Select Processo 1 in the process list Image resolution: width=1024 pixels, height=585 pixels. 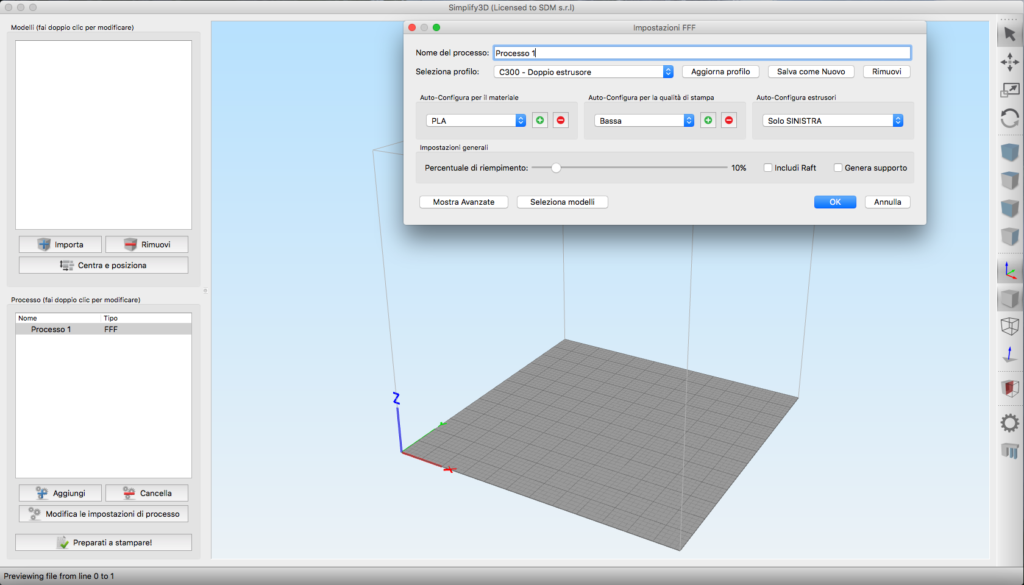point(51,329)
